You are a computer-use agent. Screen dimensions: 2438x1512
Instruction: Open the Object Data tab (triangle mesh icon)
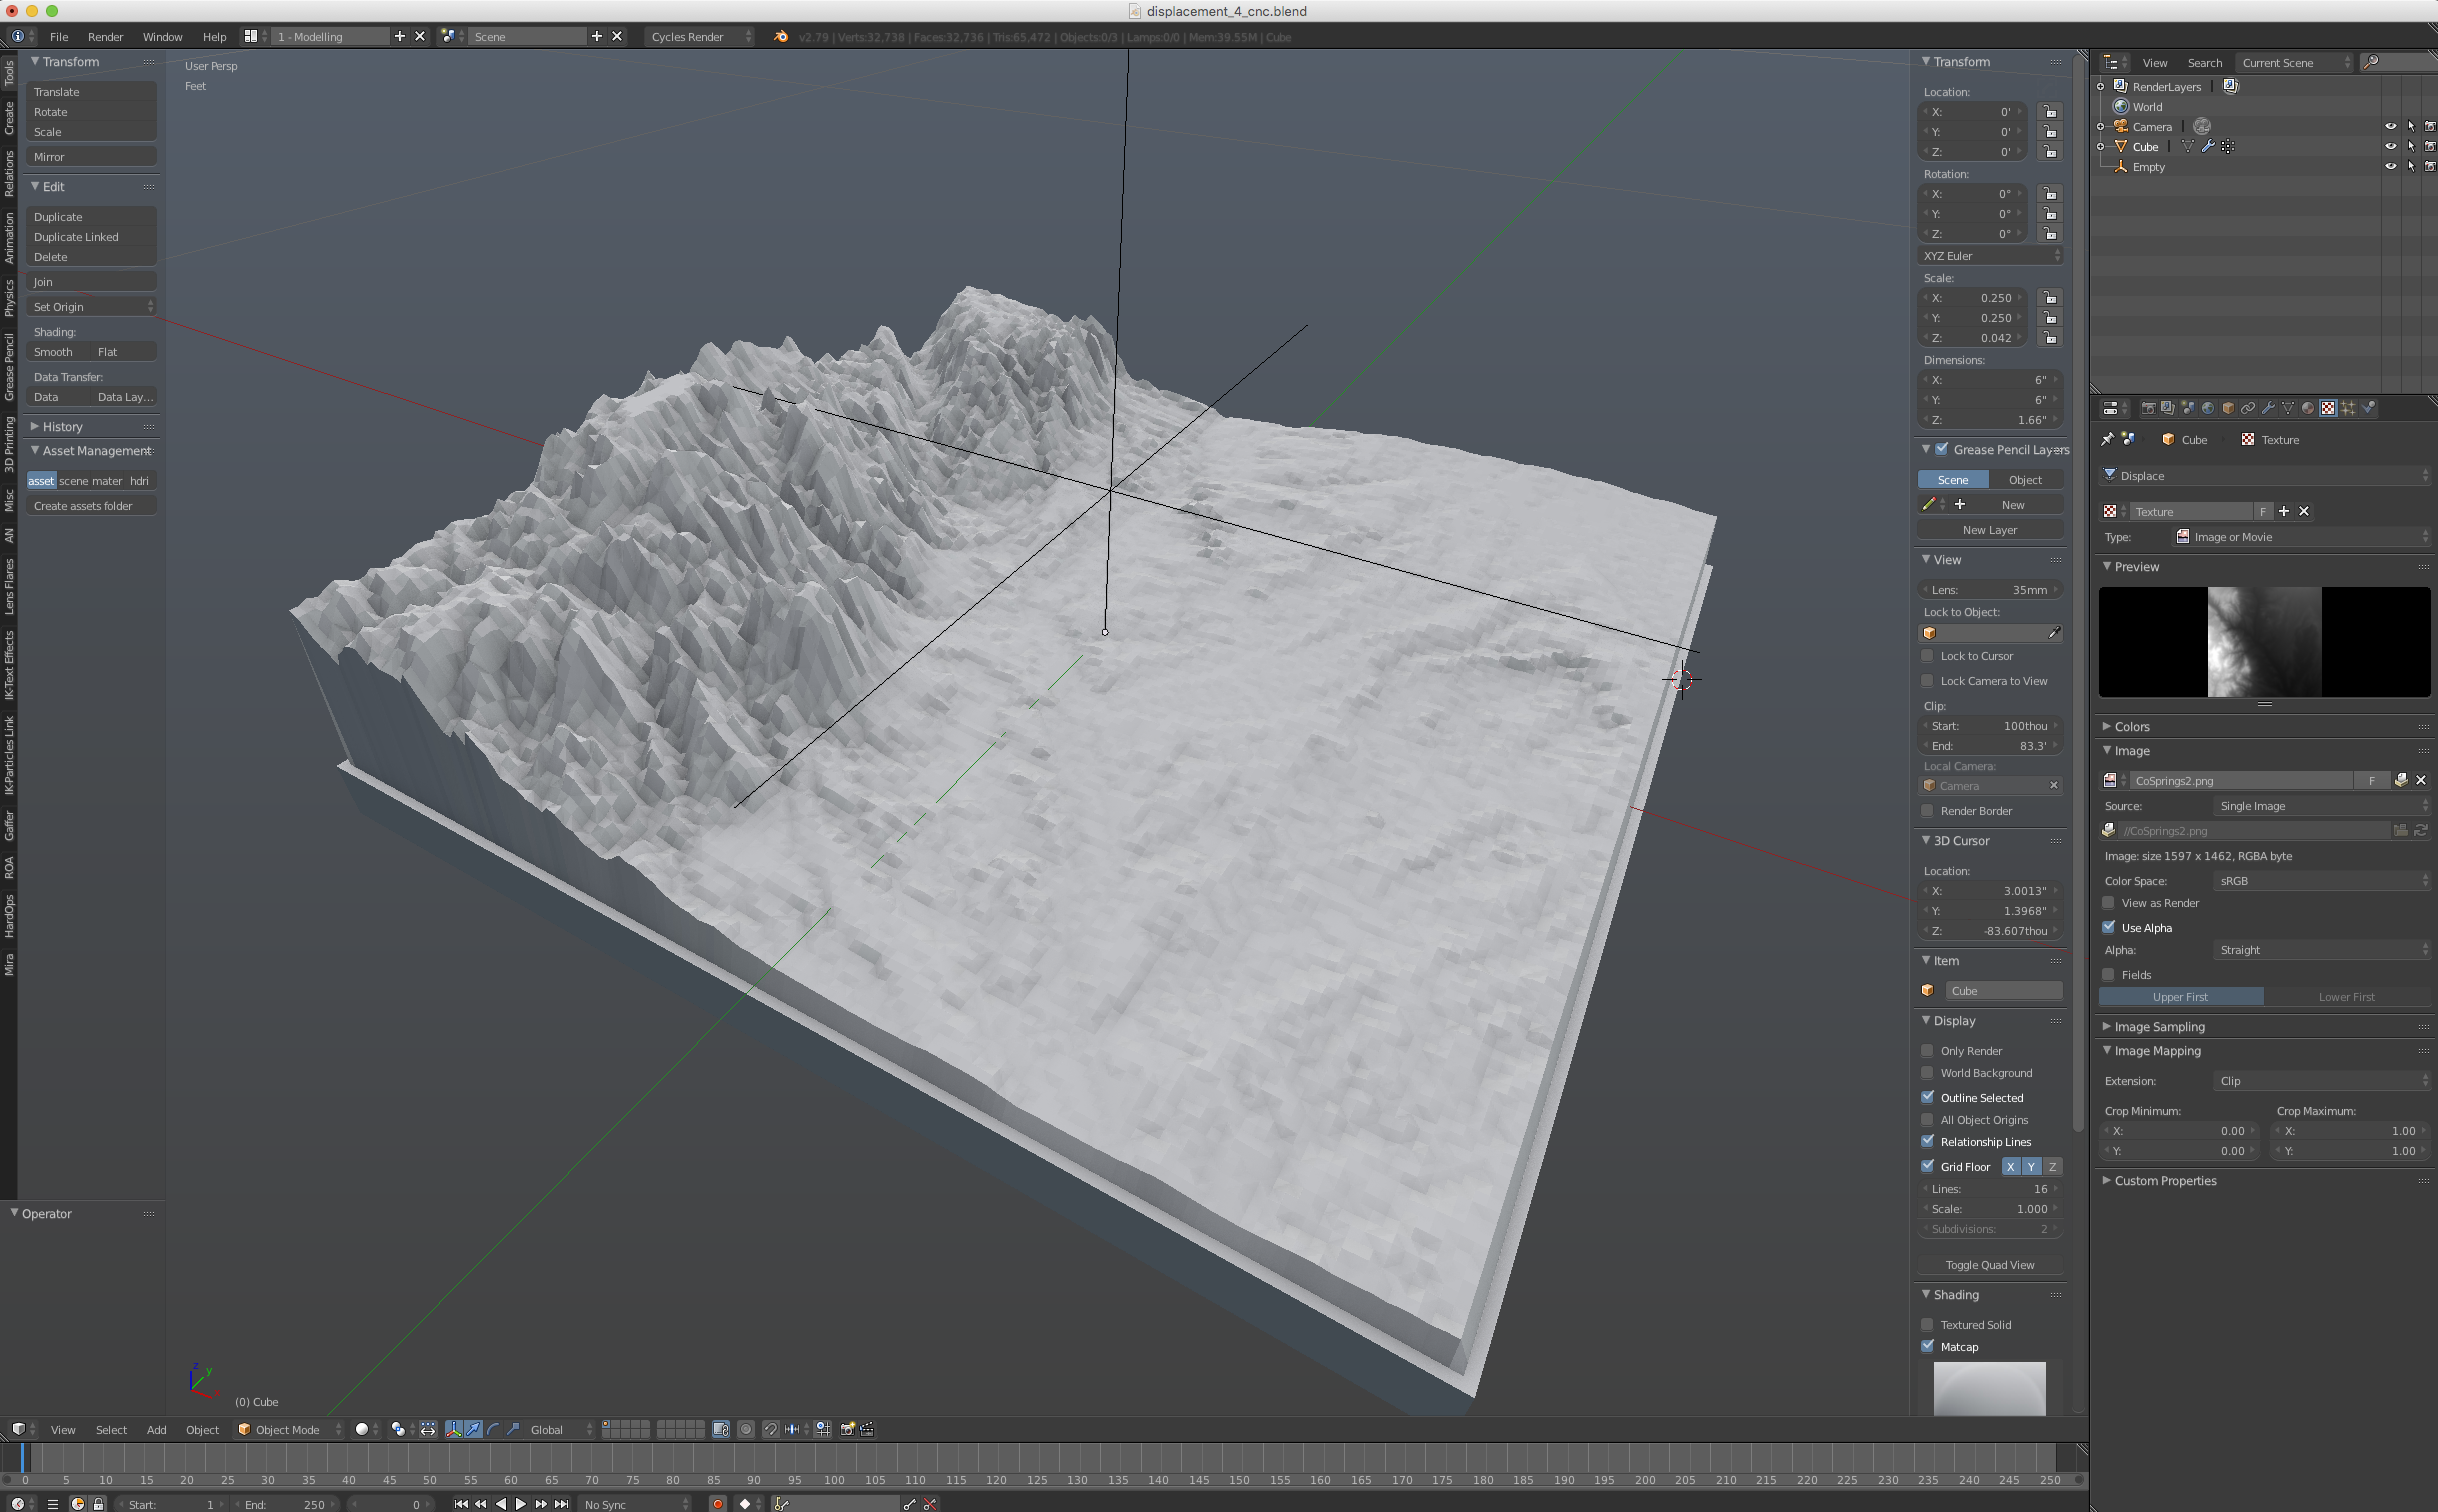click(2288, 408)
